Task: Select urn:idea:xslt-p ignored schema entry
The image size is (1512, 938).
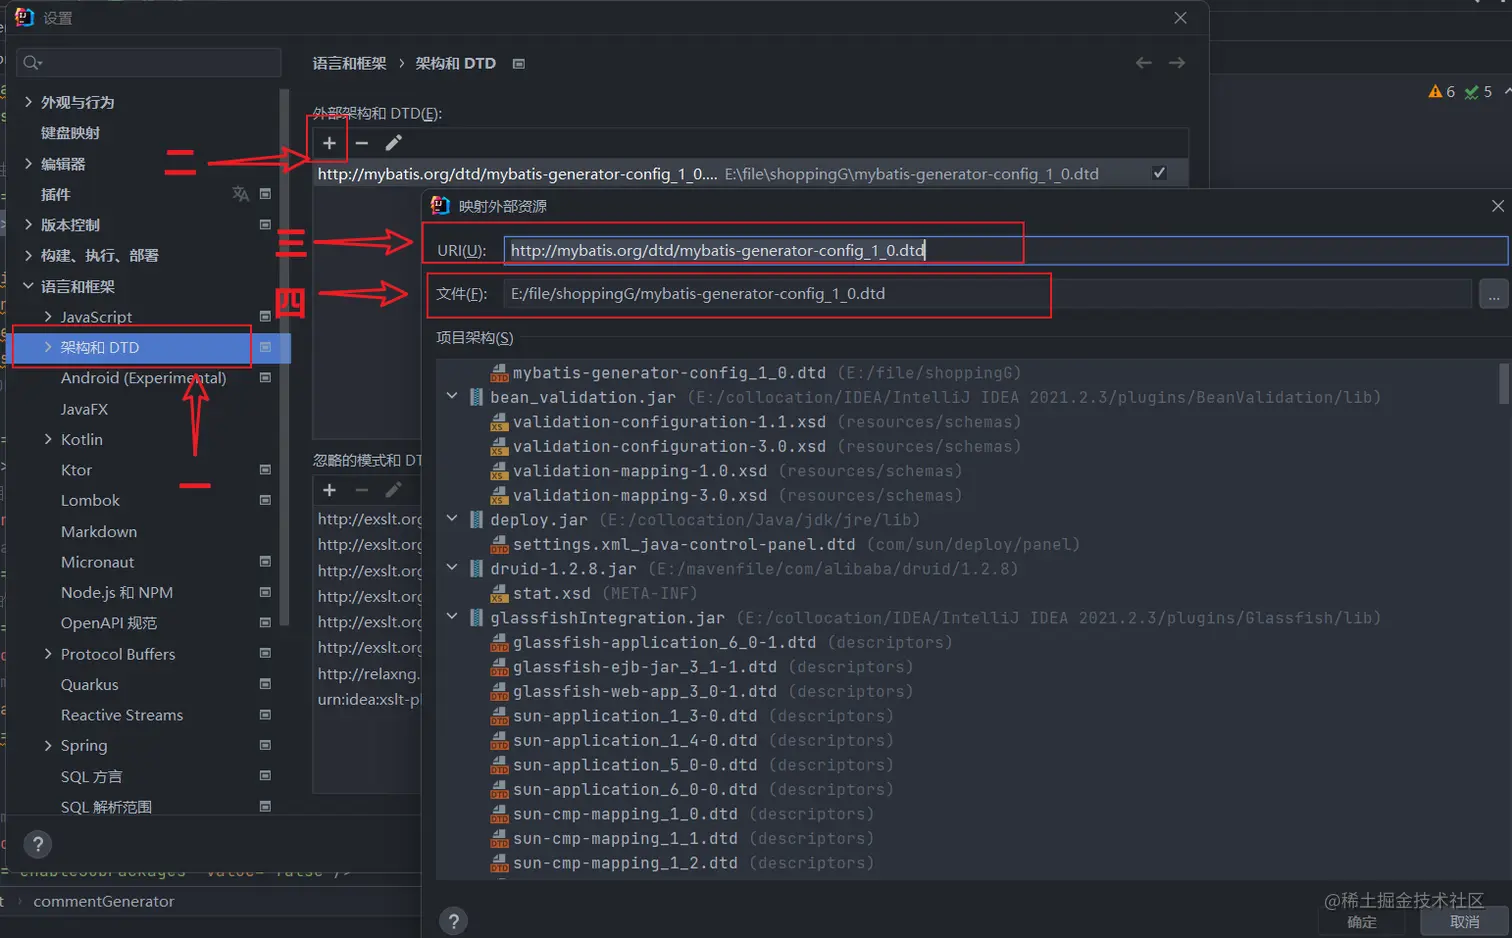Action: [368, 699]
